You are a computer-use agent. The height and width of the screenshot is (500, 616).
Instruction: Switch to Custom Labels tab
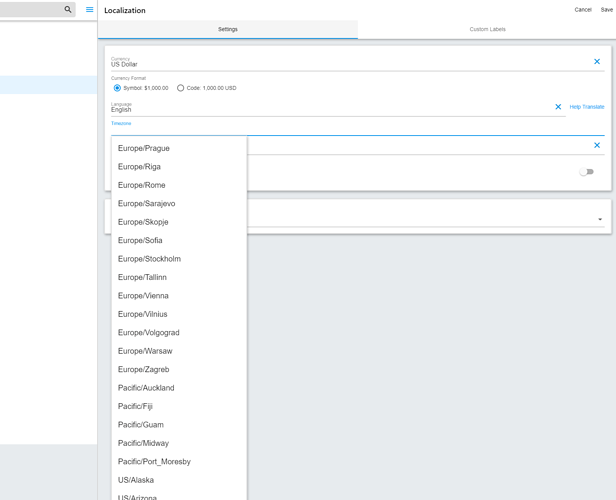(x=487, y=29)
